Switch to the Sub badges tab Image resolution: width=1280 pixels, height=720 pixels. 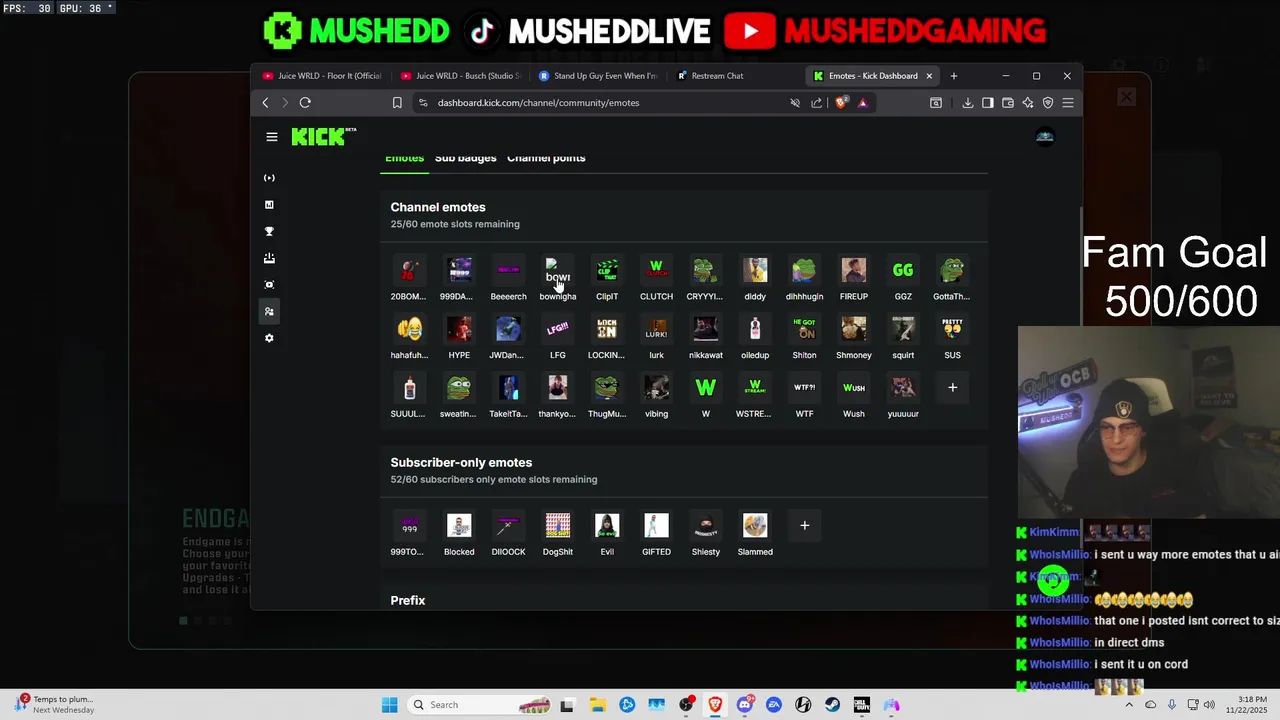click(x=466, y=158)
